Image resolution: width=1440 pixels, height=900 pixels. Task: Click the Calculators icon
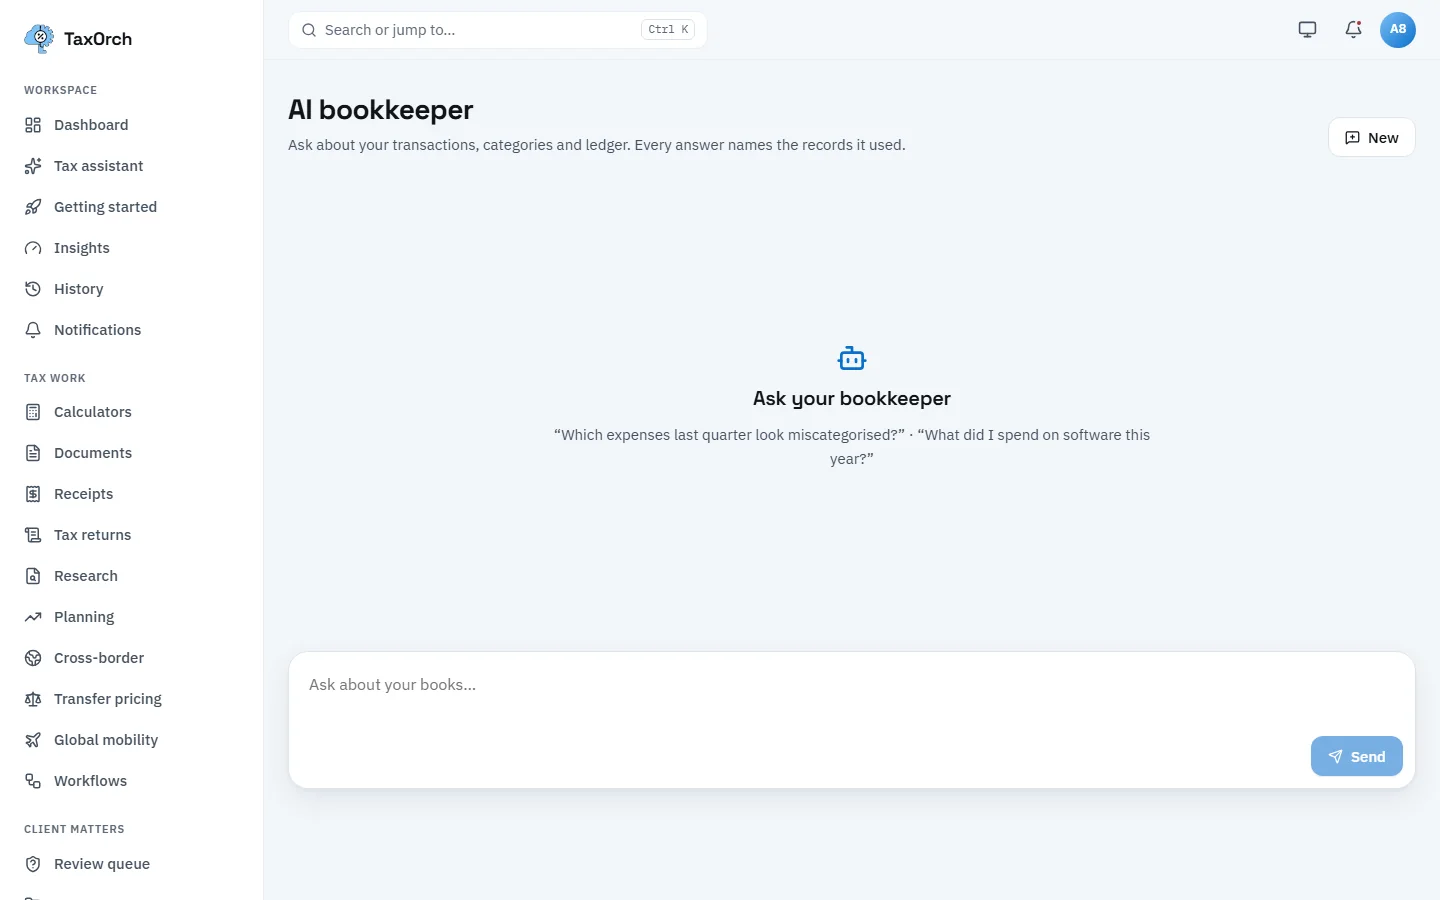point(33,412)
